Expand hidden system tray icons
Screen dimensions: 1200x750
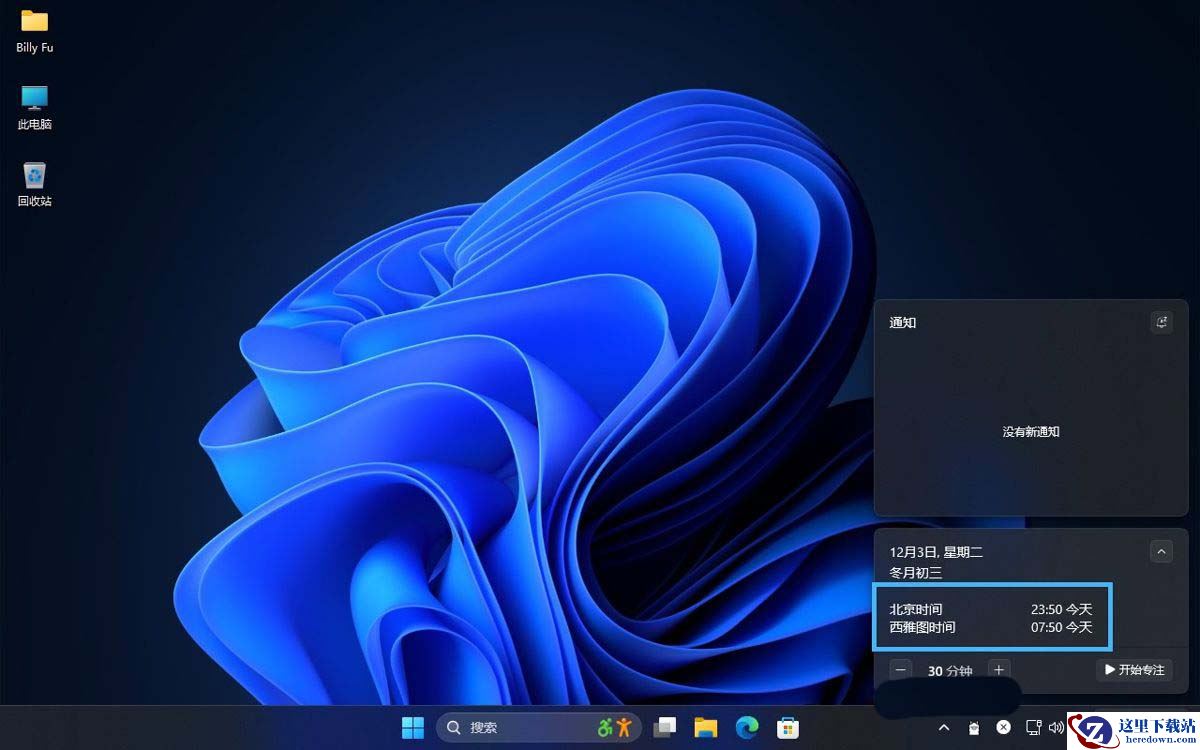pos(943,727)
